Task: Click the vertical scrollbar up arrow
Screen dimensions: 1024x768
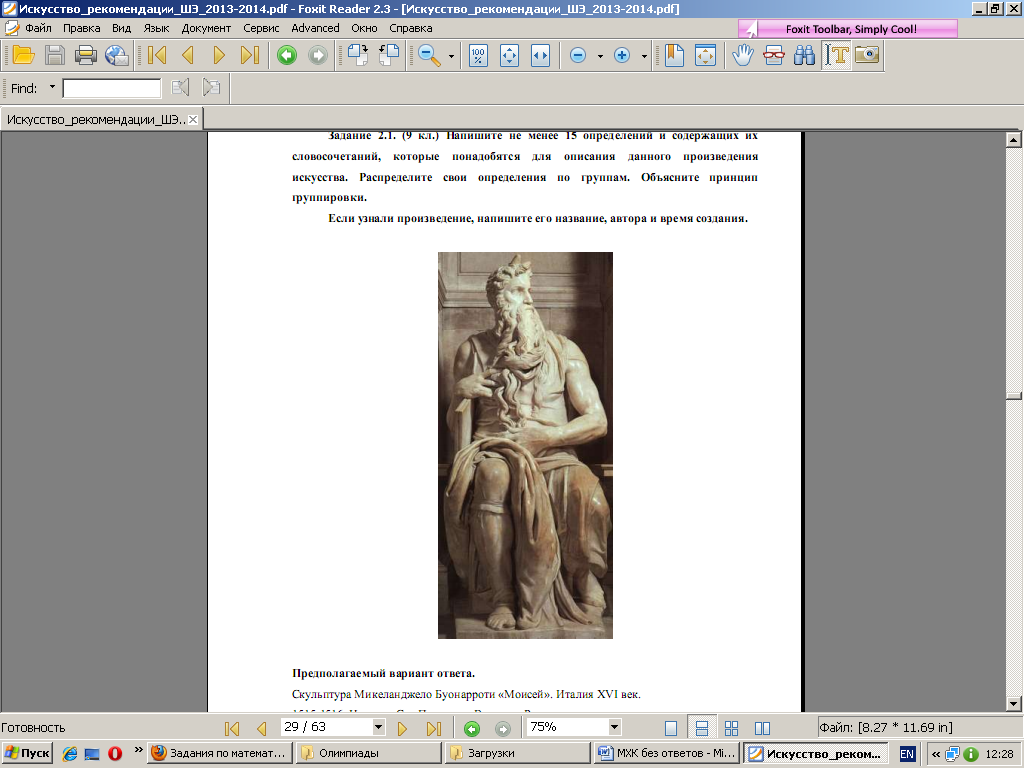Action: (1014, 139)
